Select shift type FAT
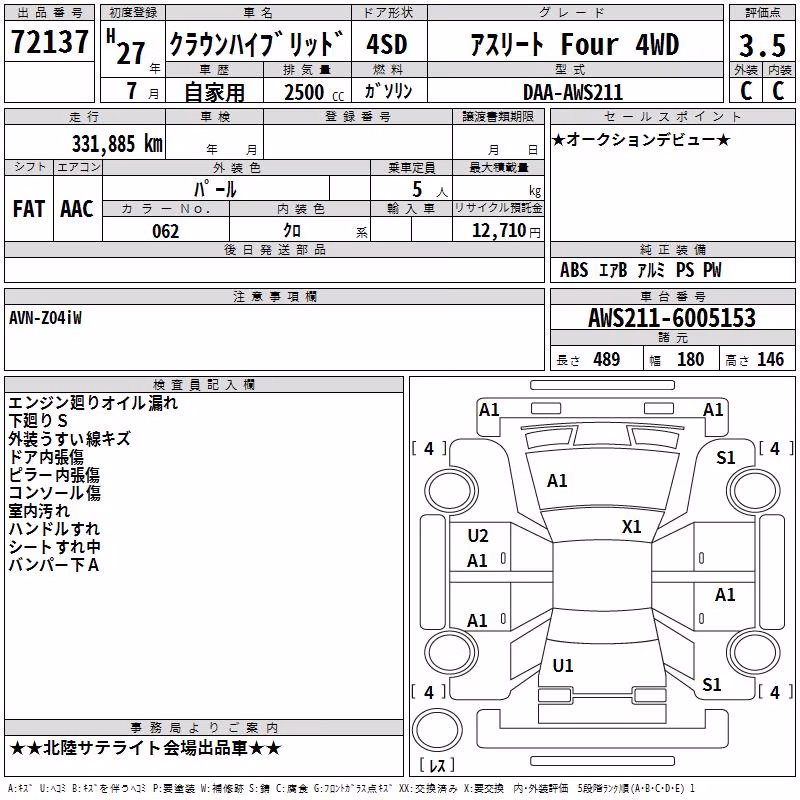800x800 pixels. (29, 209)
